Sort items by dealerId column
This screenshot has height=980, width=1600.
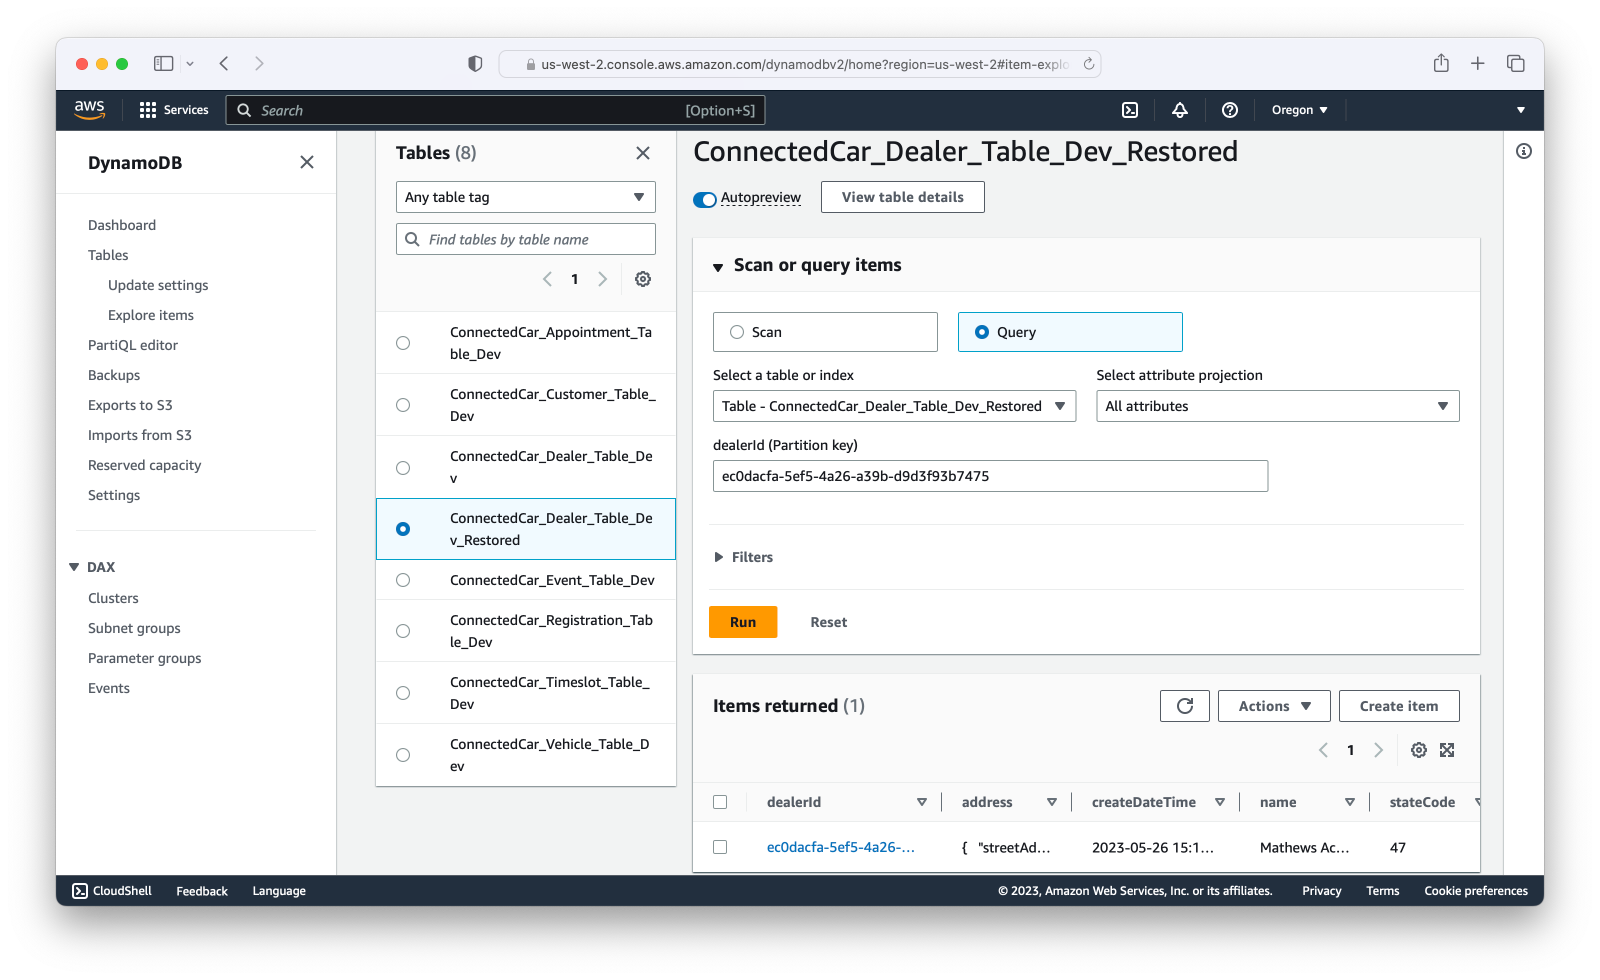point(922,802)
